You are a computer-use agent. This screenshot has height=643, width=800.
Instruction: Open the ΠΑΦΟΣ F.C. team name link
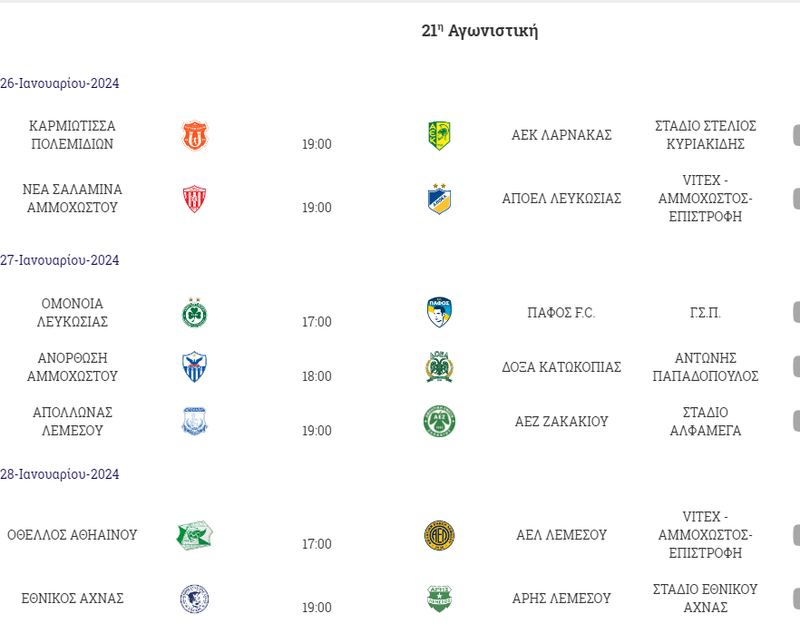click(561, 313)
